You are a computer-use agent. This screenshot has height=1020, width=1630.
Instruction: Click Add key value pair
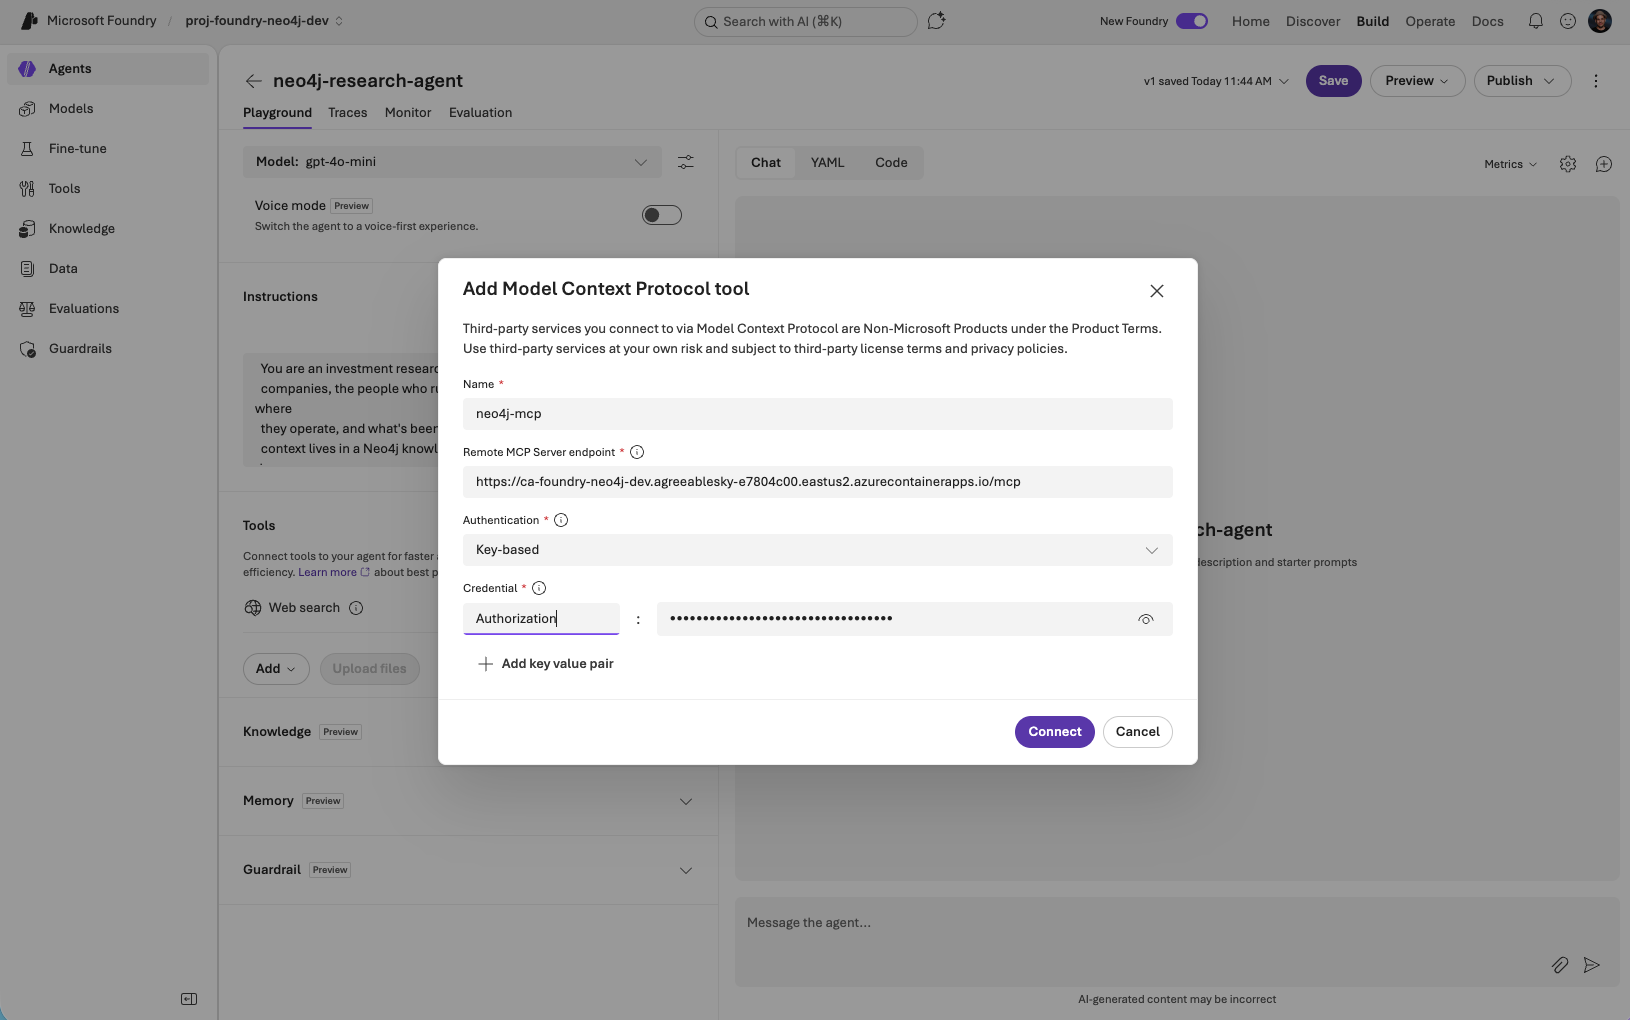(x=546, y=664)
